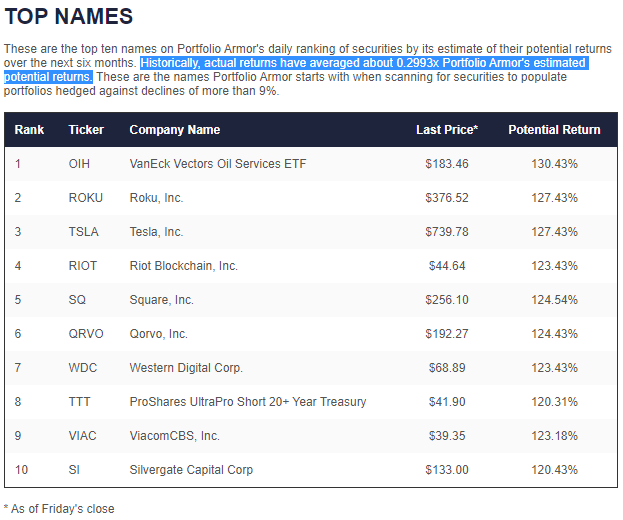Image resolution: width=623 pixels, height=520 pixels.
Task: Click the 130.43% potential return value
Action: 554,164
